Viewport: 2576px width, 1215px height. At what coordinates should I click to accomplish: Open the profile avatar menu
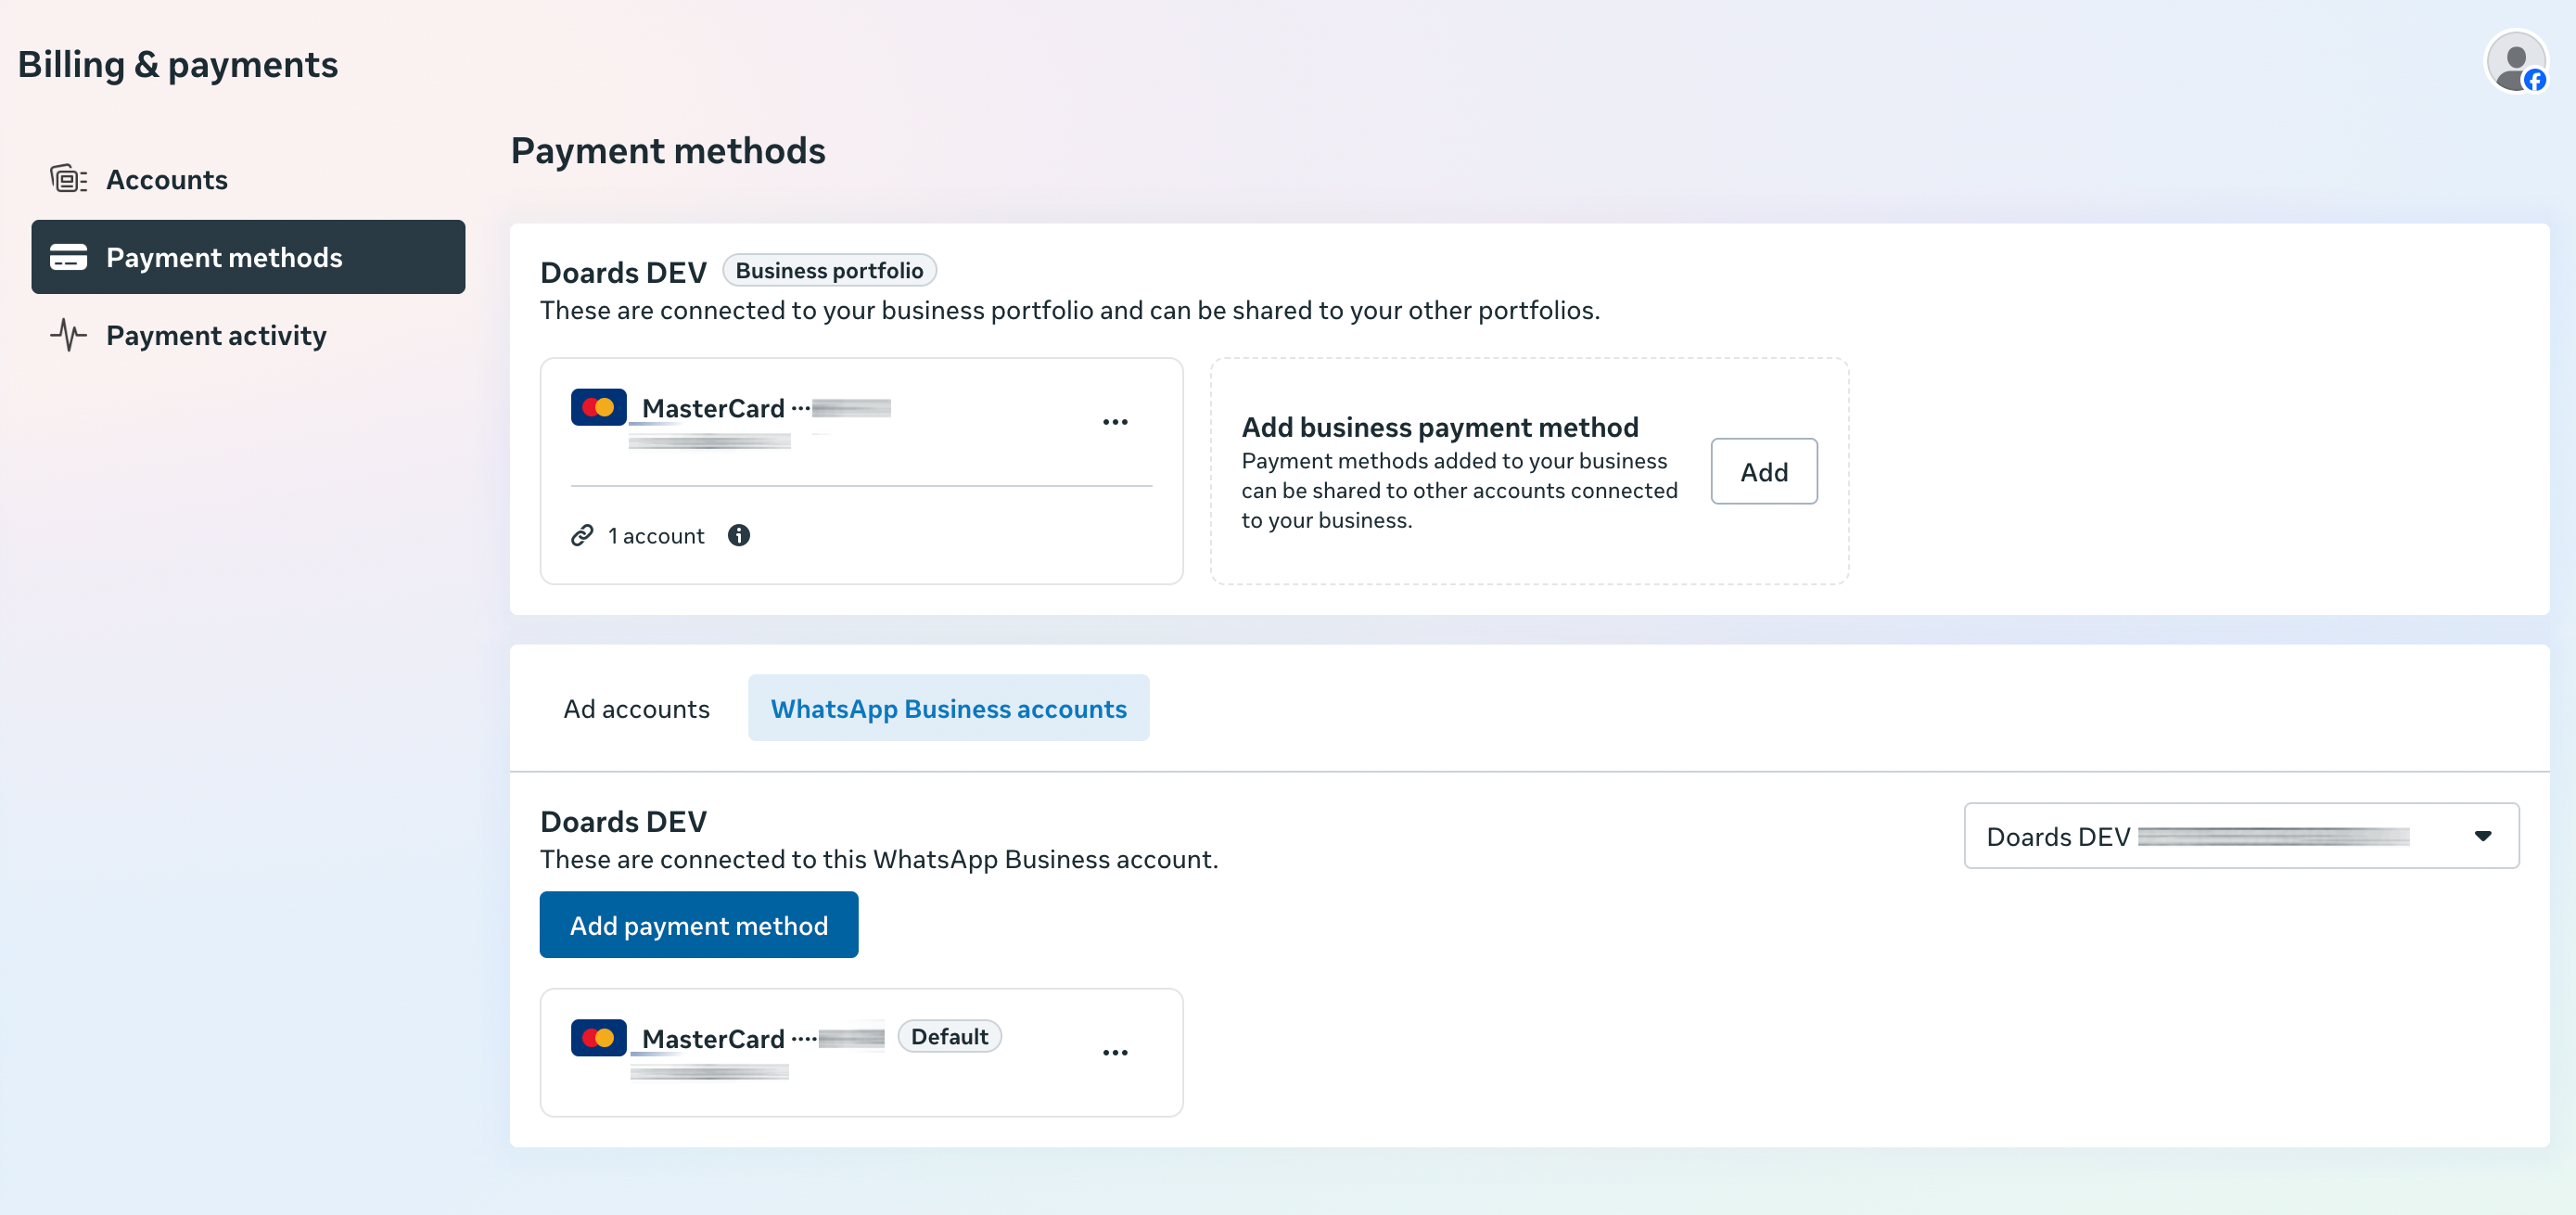pos(2516,62)
